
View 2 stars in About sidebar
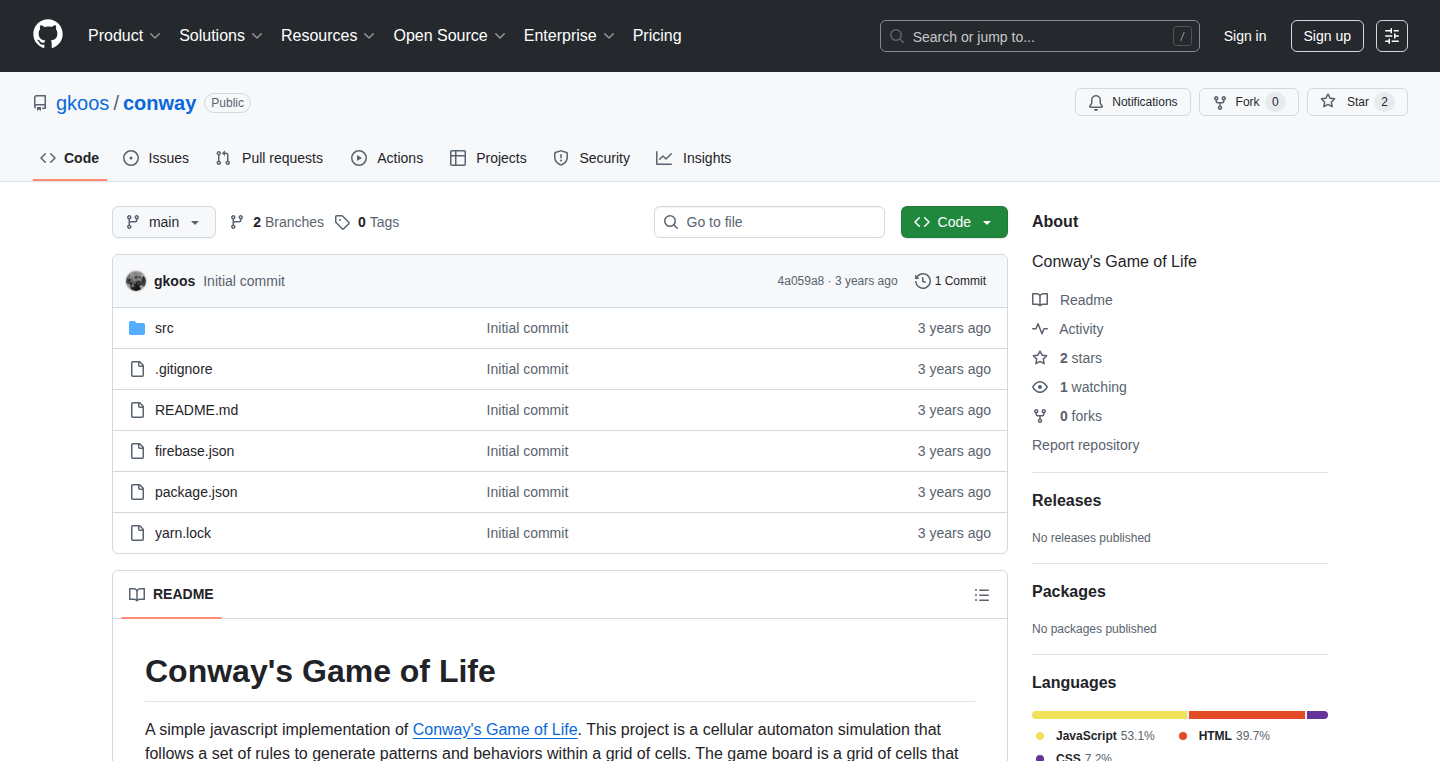coord(1067,358)
